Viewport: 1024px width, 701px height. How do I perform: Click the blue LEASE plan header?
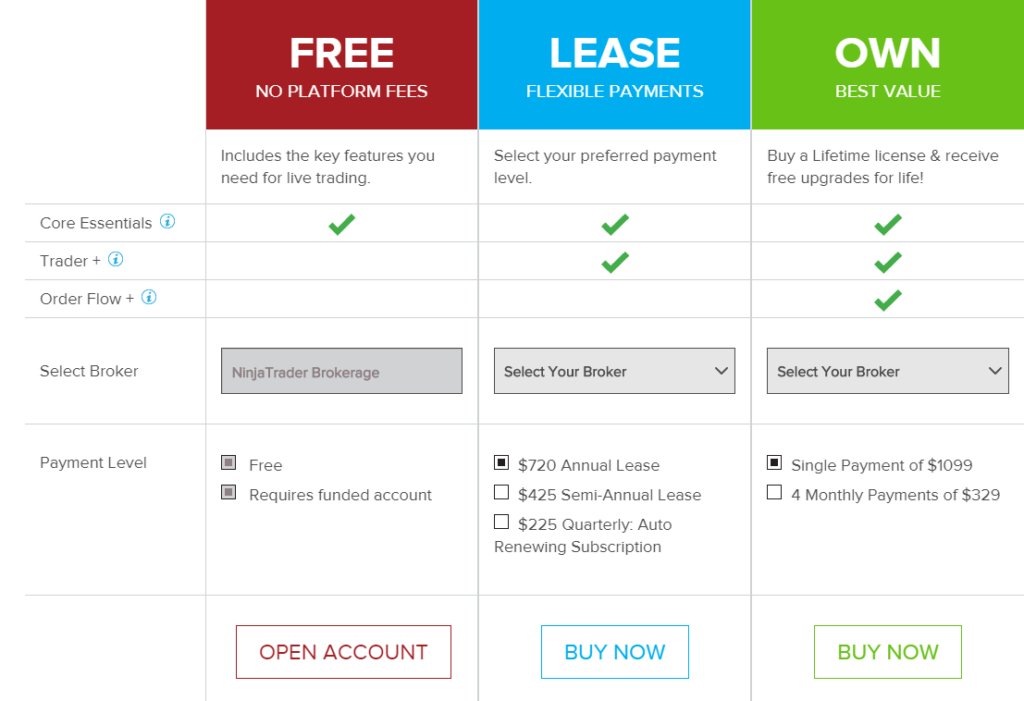[614, 65]
